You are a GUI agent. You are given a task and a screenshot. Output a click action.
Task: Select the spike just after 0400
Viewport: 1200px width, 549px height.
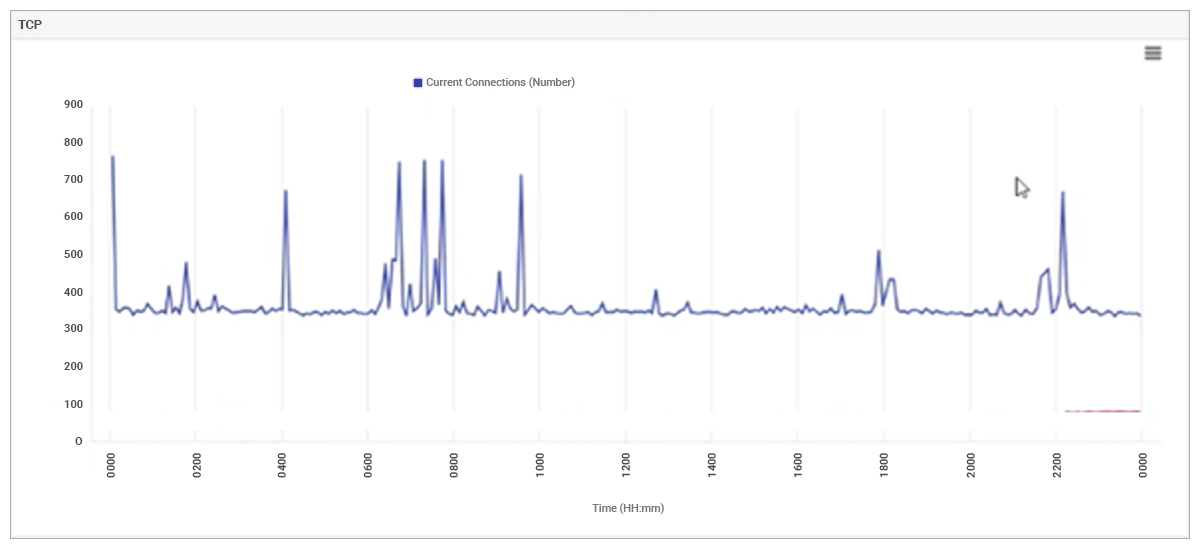[x=286, y=192]
